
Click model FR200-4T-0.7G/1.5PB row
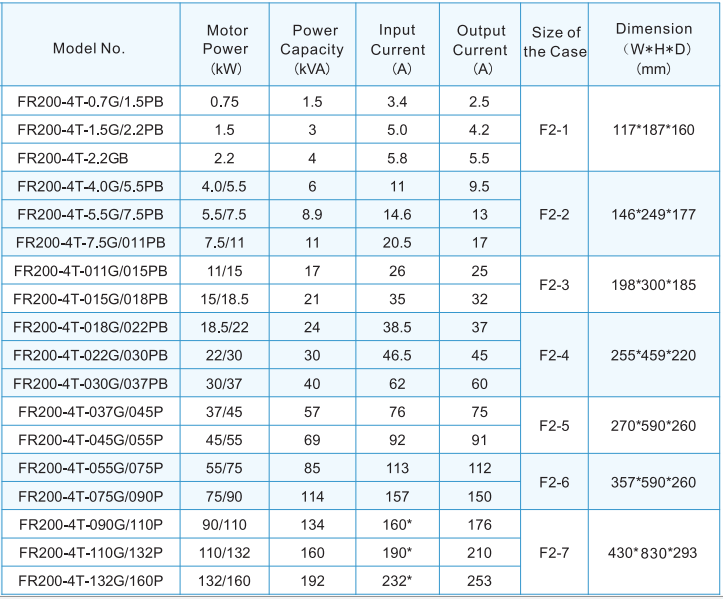[90, 102]
